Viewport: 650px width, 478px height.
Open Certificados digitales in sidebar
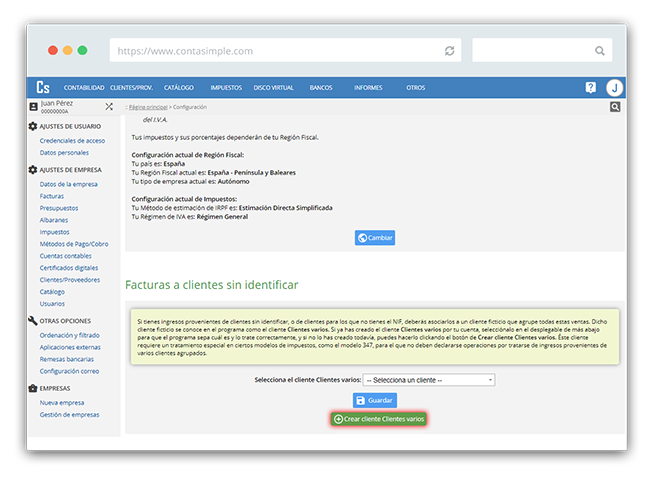point(69,268)
